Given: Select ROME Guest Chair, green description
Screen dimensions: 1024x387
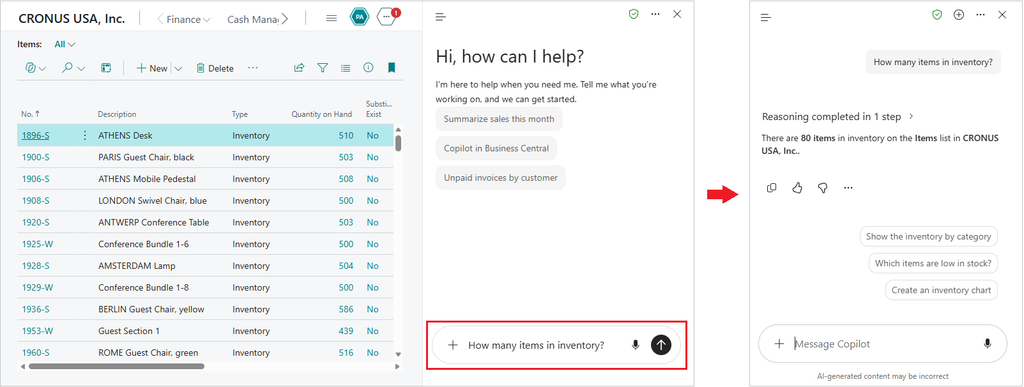Looking at the screenshot, I should pyautogui.click(x=148, y=353).
